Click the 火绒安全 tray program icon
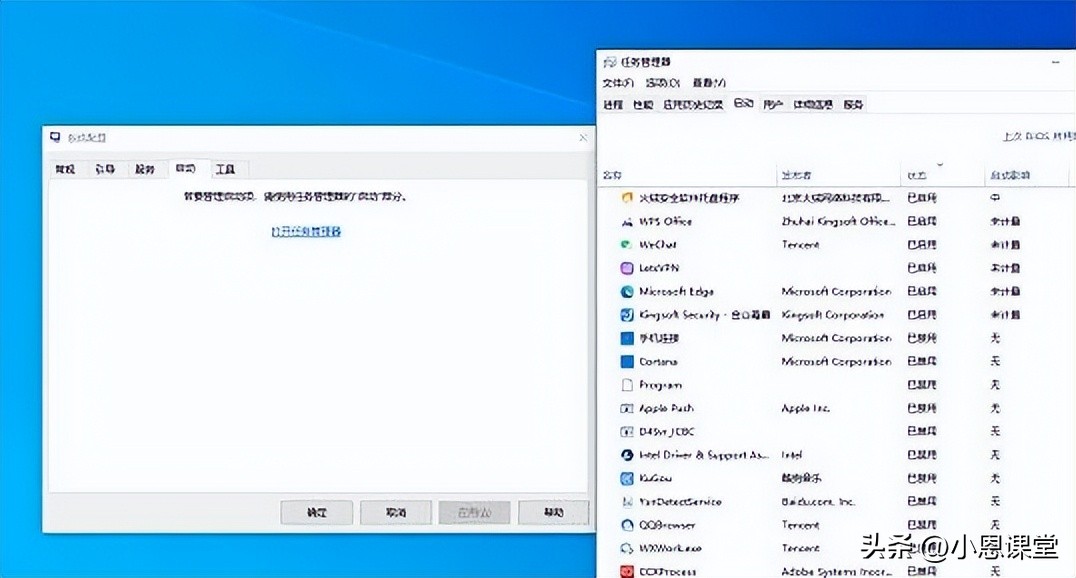 pyautogui.click(x=627, y=198)
